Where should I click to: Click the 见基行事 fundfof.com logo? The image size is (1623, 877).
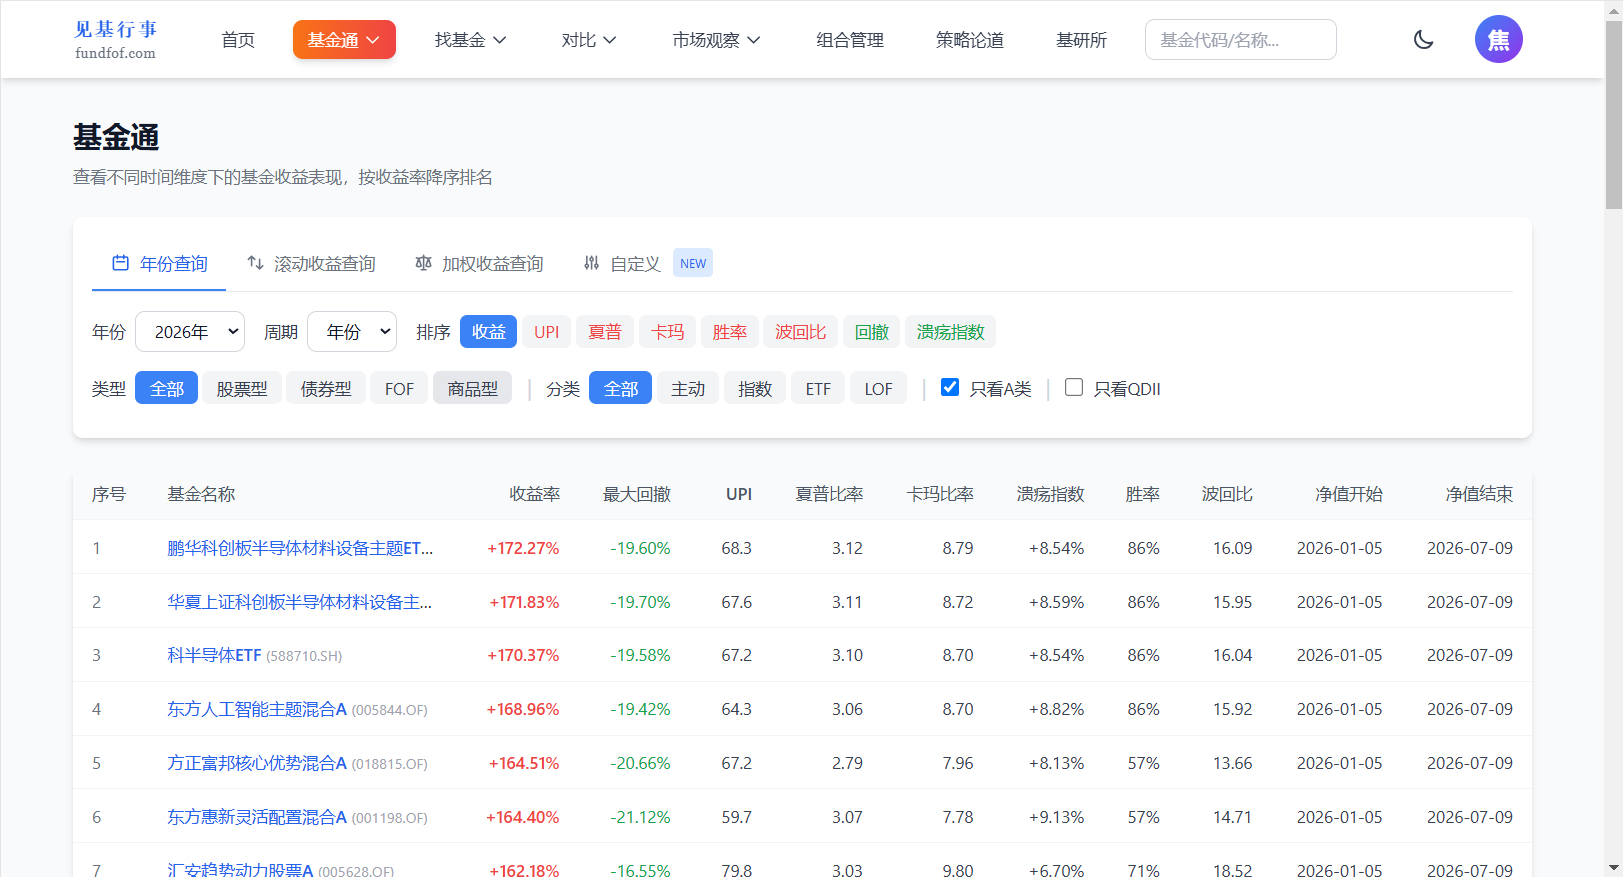click(x=115, y=40)
